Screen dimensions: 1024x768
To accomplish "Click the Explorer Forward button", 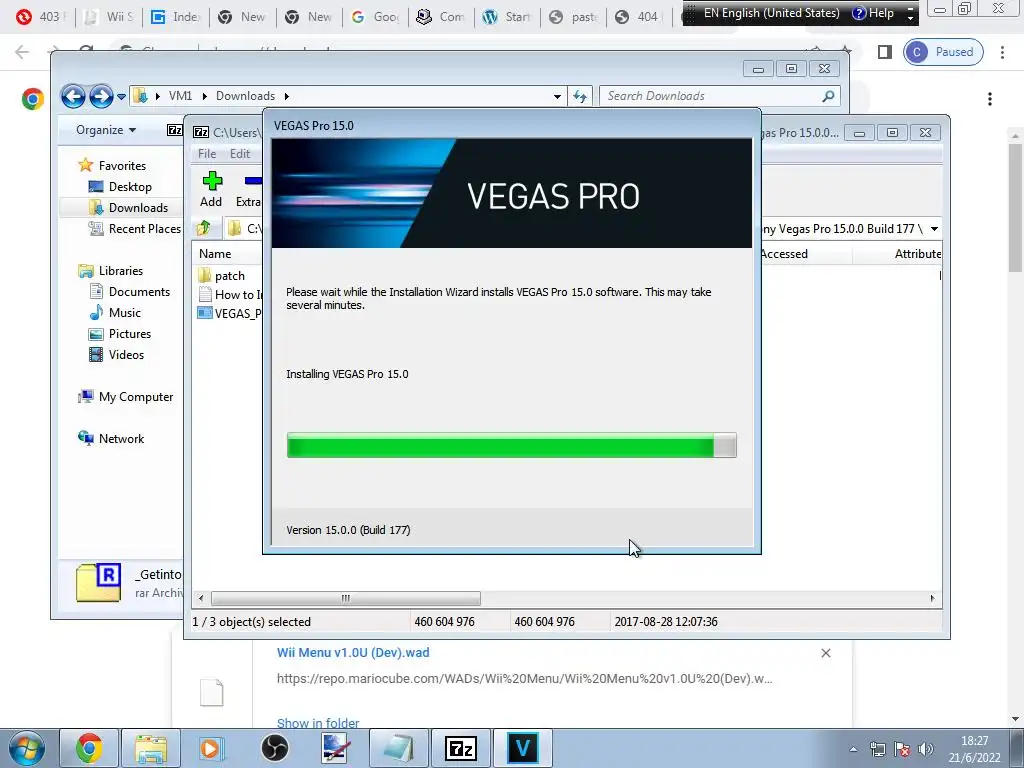I will 101,97.
